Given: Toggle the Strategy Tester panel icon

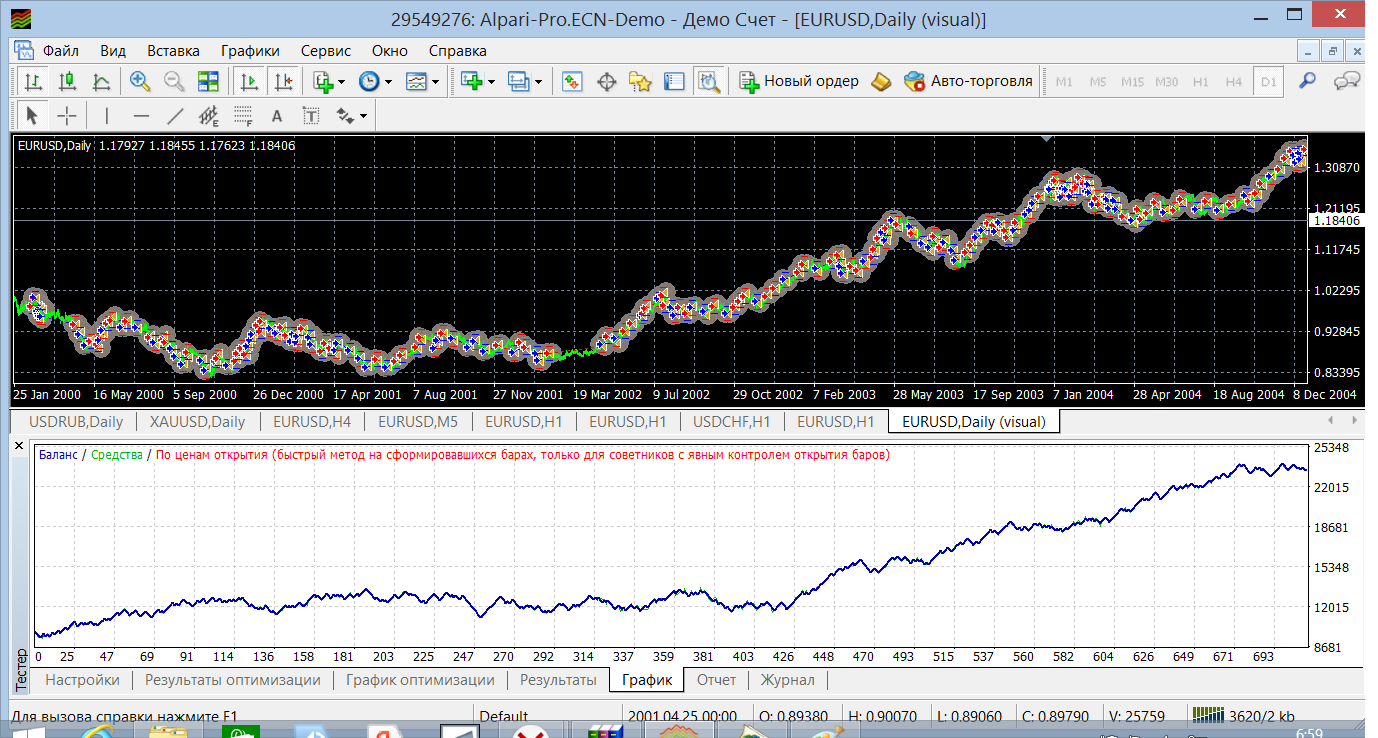Looking at the screenshot, I should 709,82.
